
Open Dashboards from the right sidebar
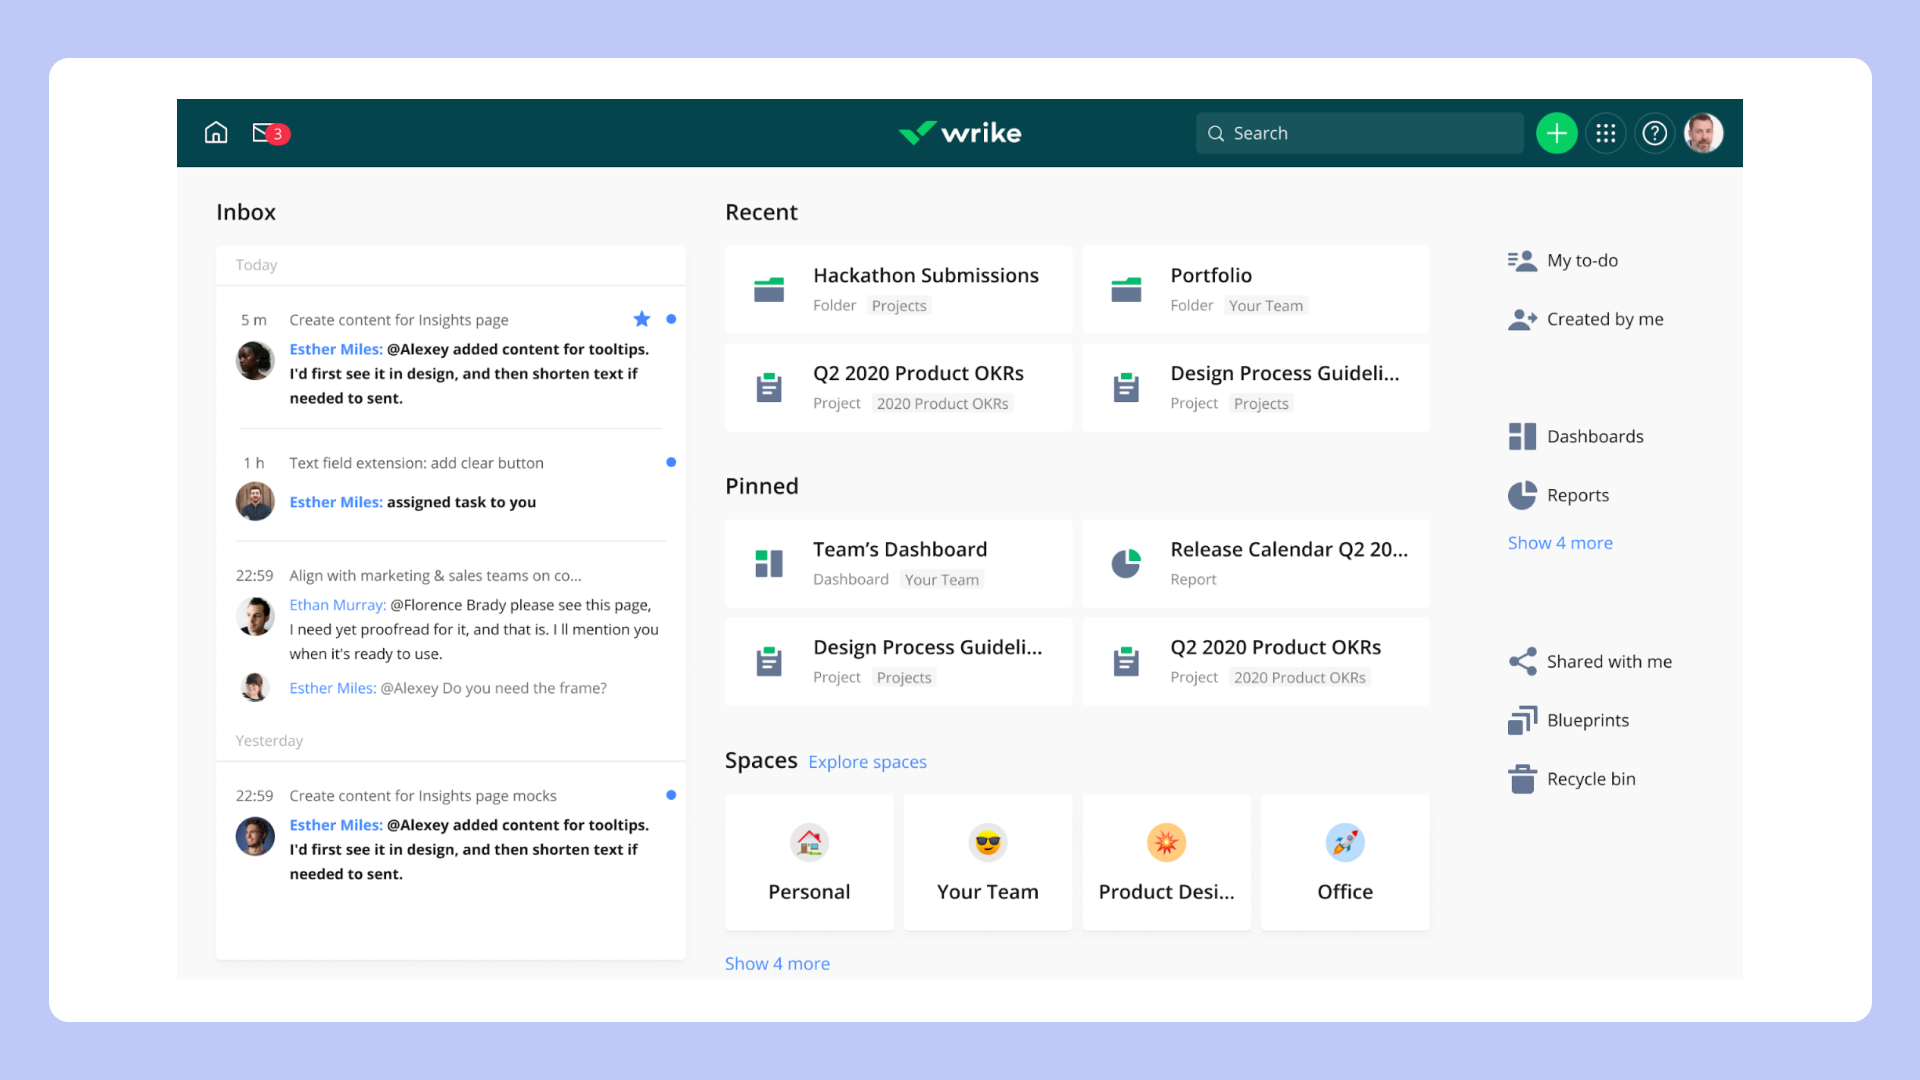coord(1594,436)
